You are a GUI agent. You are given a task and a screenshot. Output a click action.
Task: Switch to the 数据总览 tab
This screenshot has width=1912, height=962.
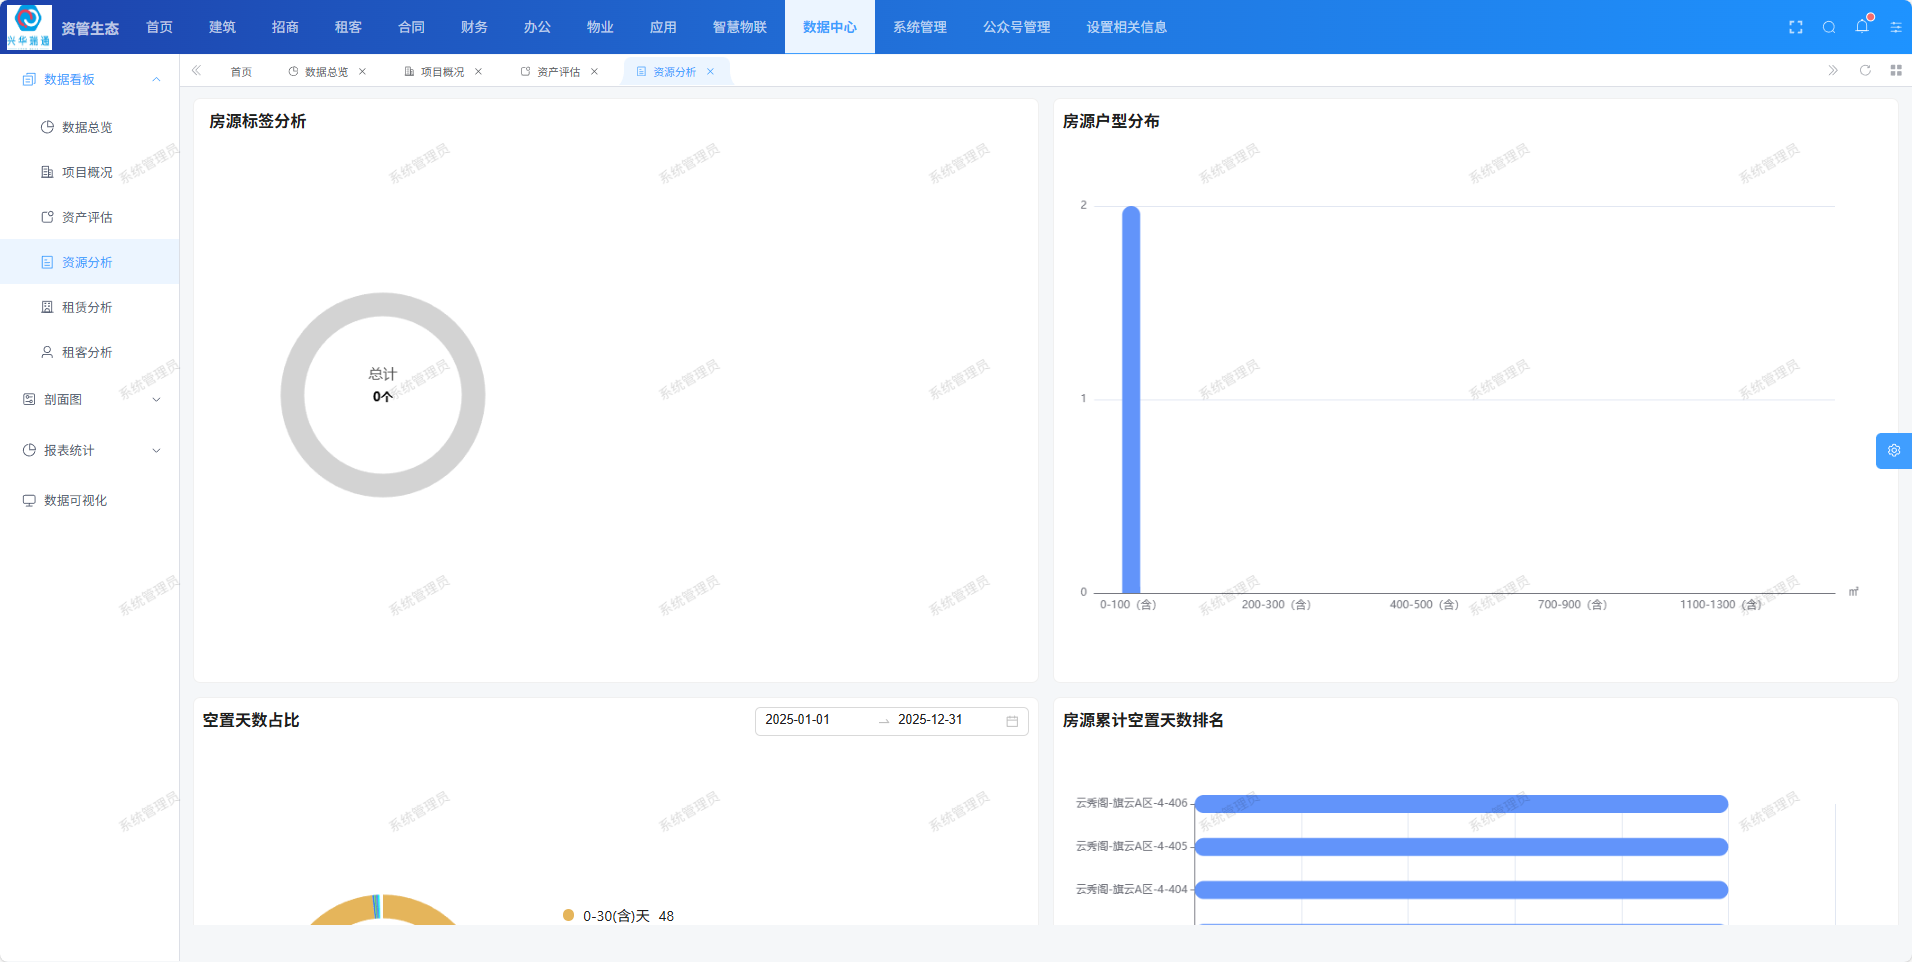pos(326,72)
